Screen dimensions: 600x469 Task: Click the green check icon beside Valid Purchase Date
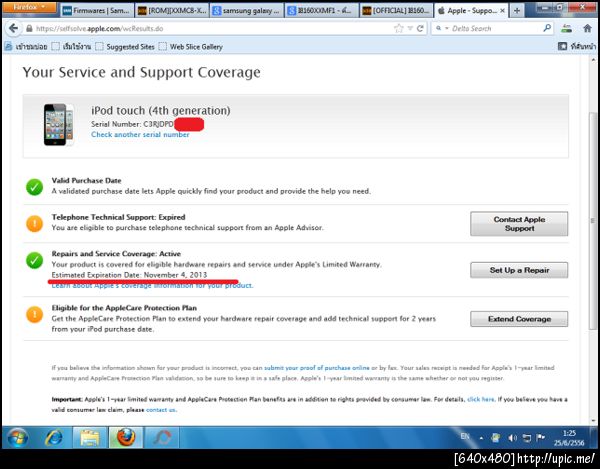(34, 187)
